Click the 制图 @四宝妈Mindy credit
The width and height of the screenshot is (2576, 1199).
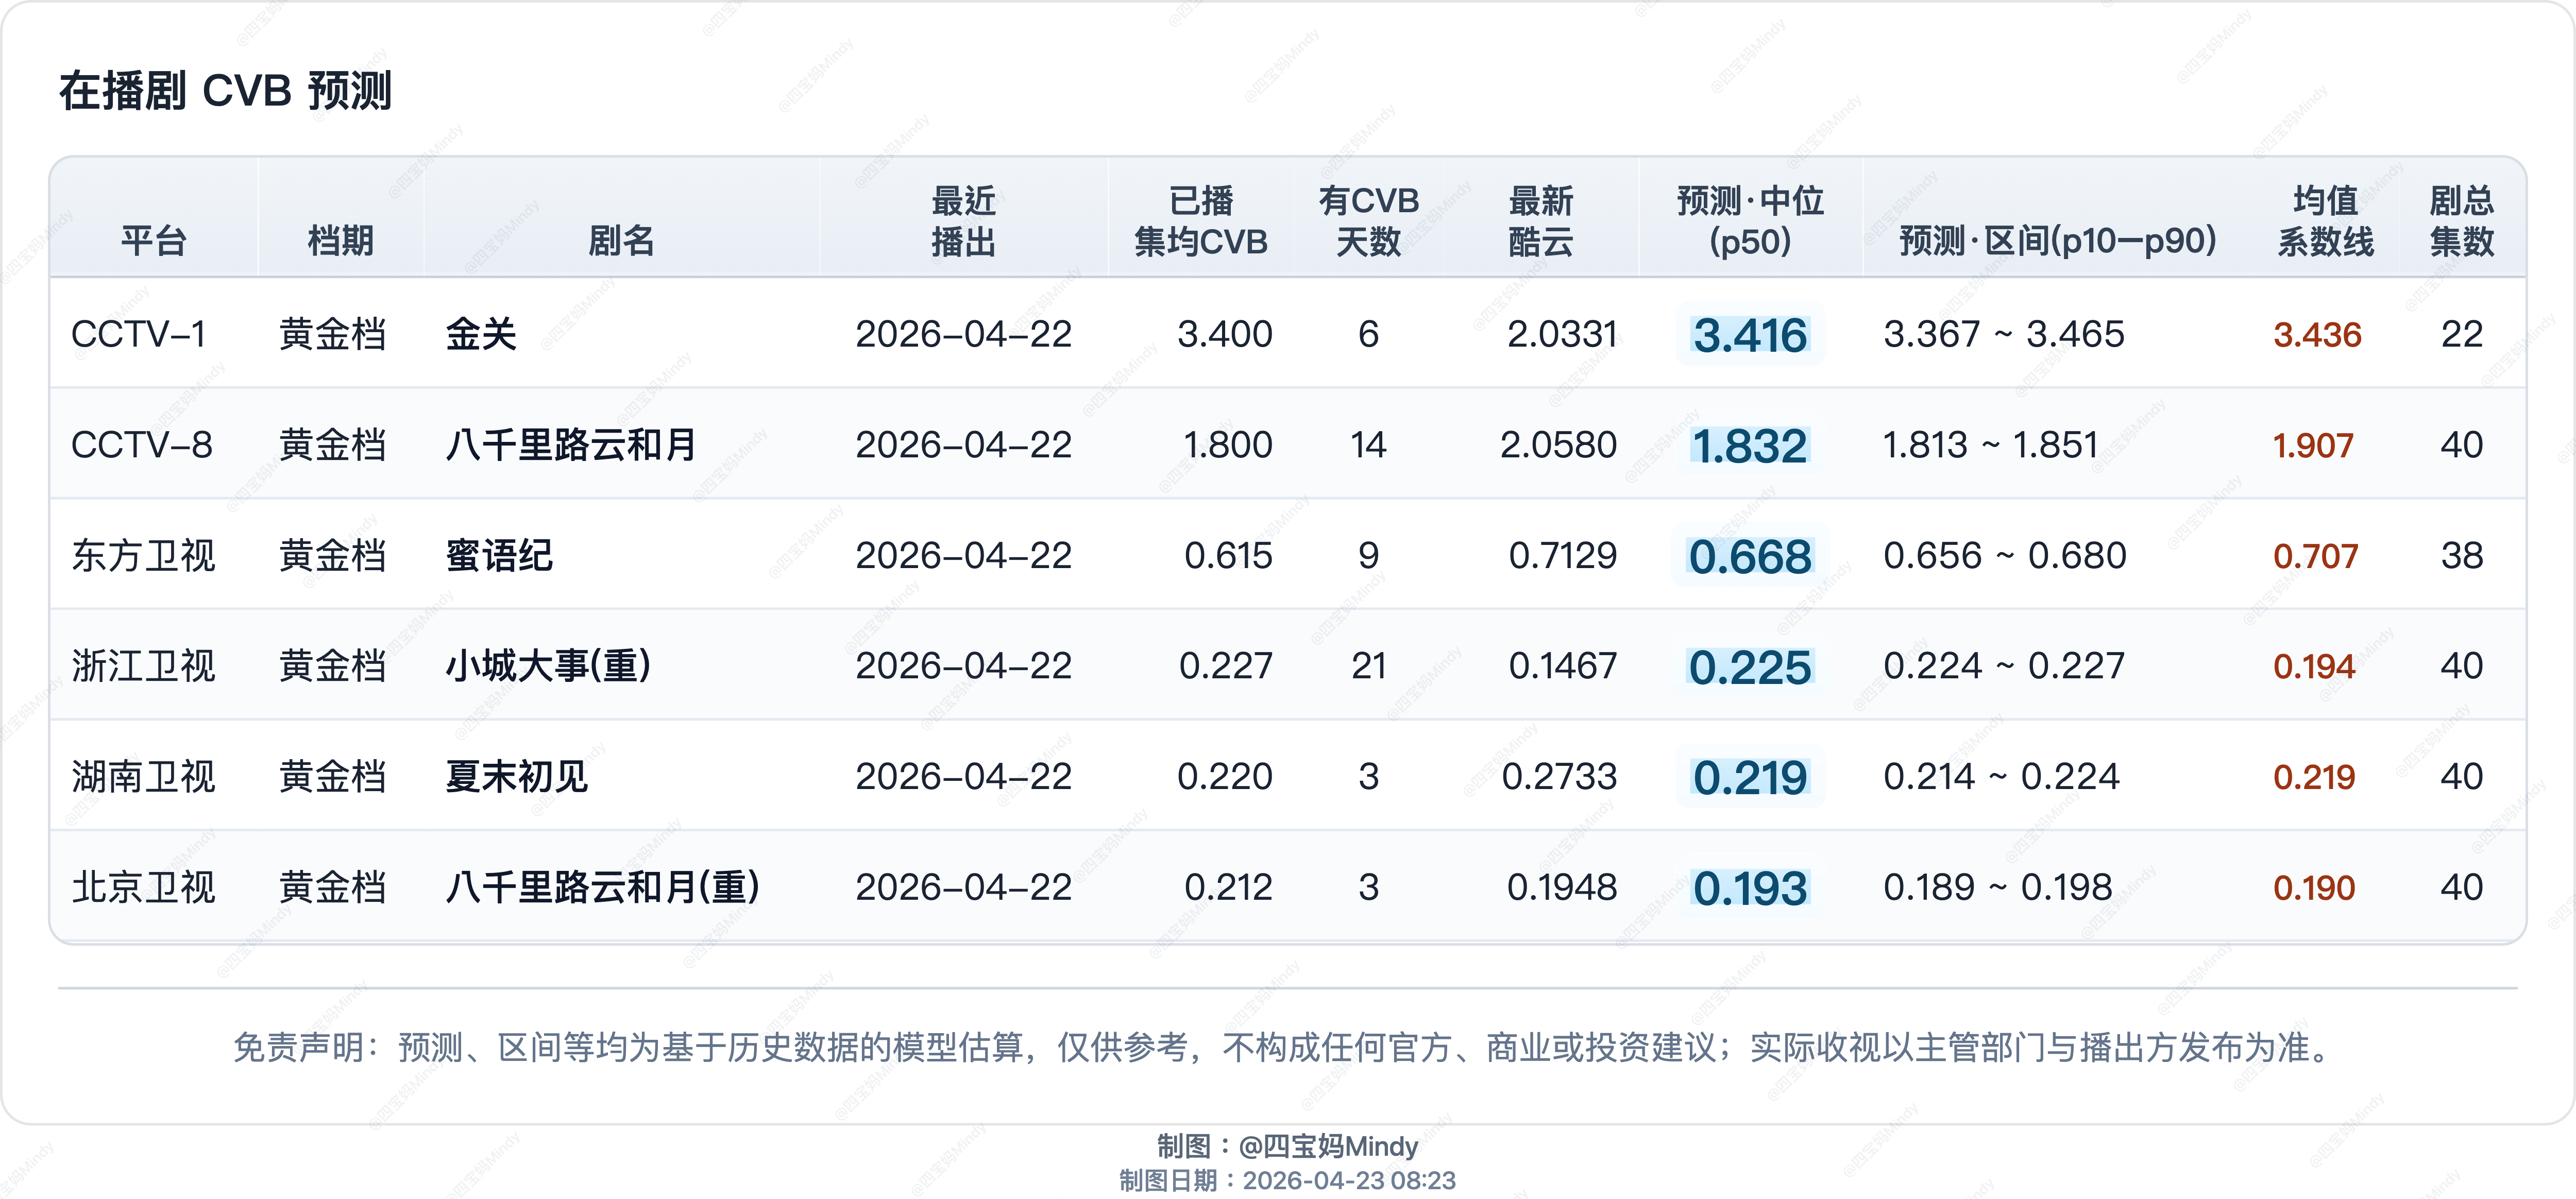click(x=1287, y=1146)
